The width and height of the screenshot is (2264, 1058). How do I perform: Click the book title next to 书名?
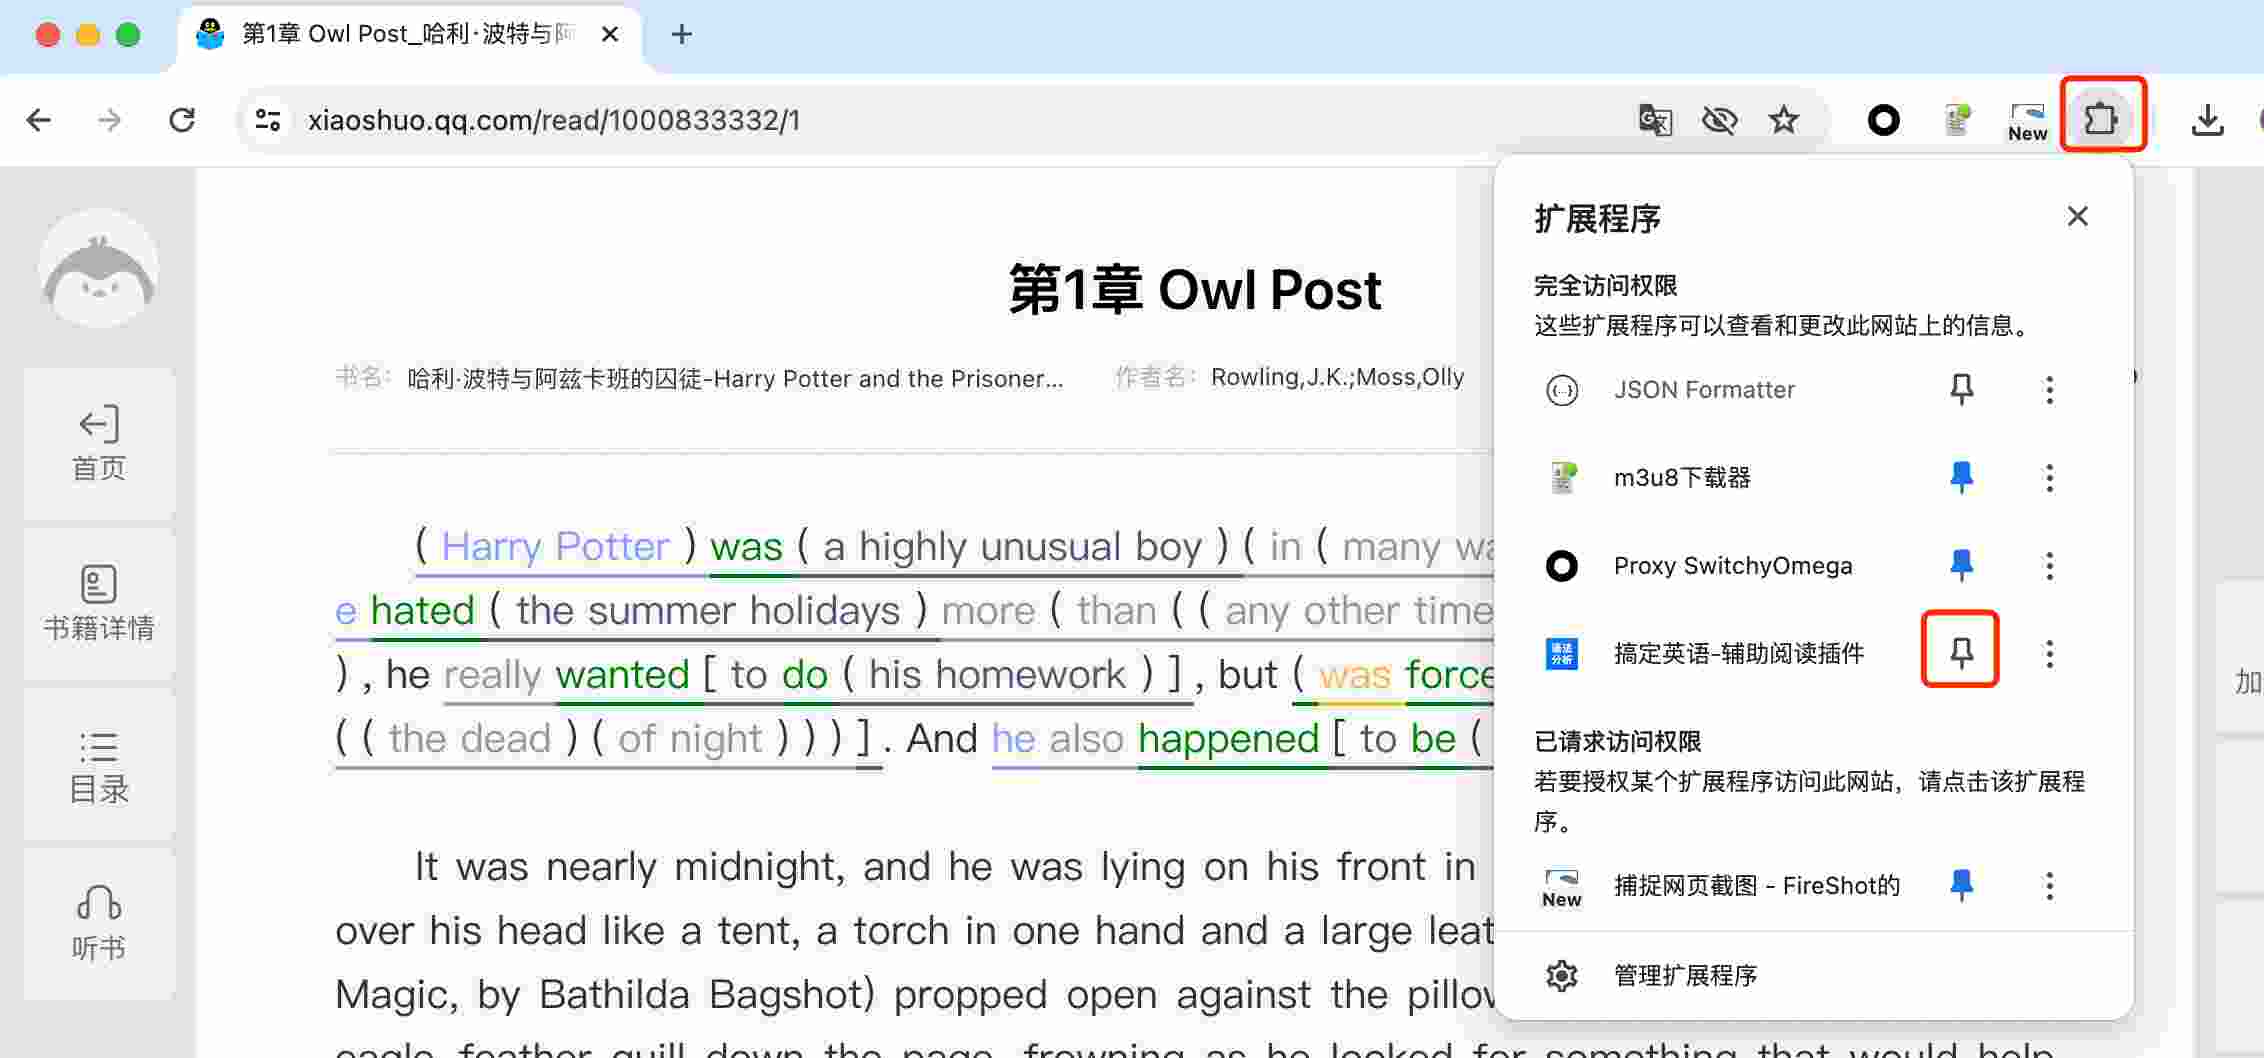click(x=735, y=378)
